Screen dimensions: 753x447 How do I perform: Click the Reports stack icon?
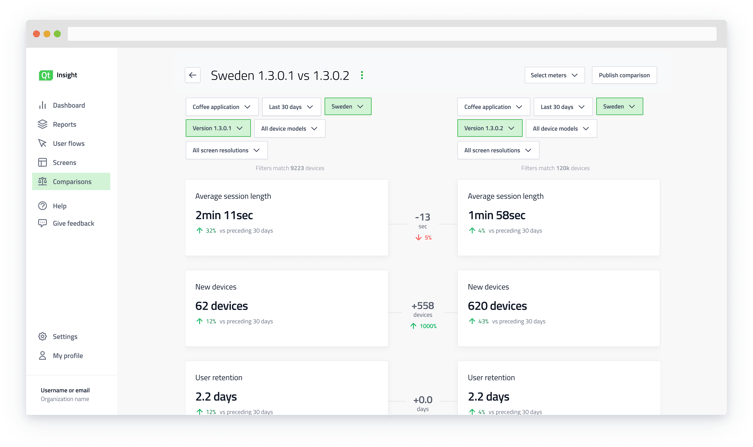click(x=42, y=124)
